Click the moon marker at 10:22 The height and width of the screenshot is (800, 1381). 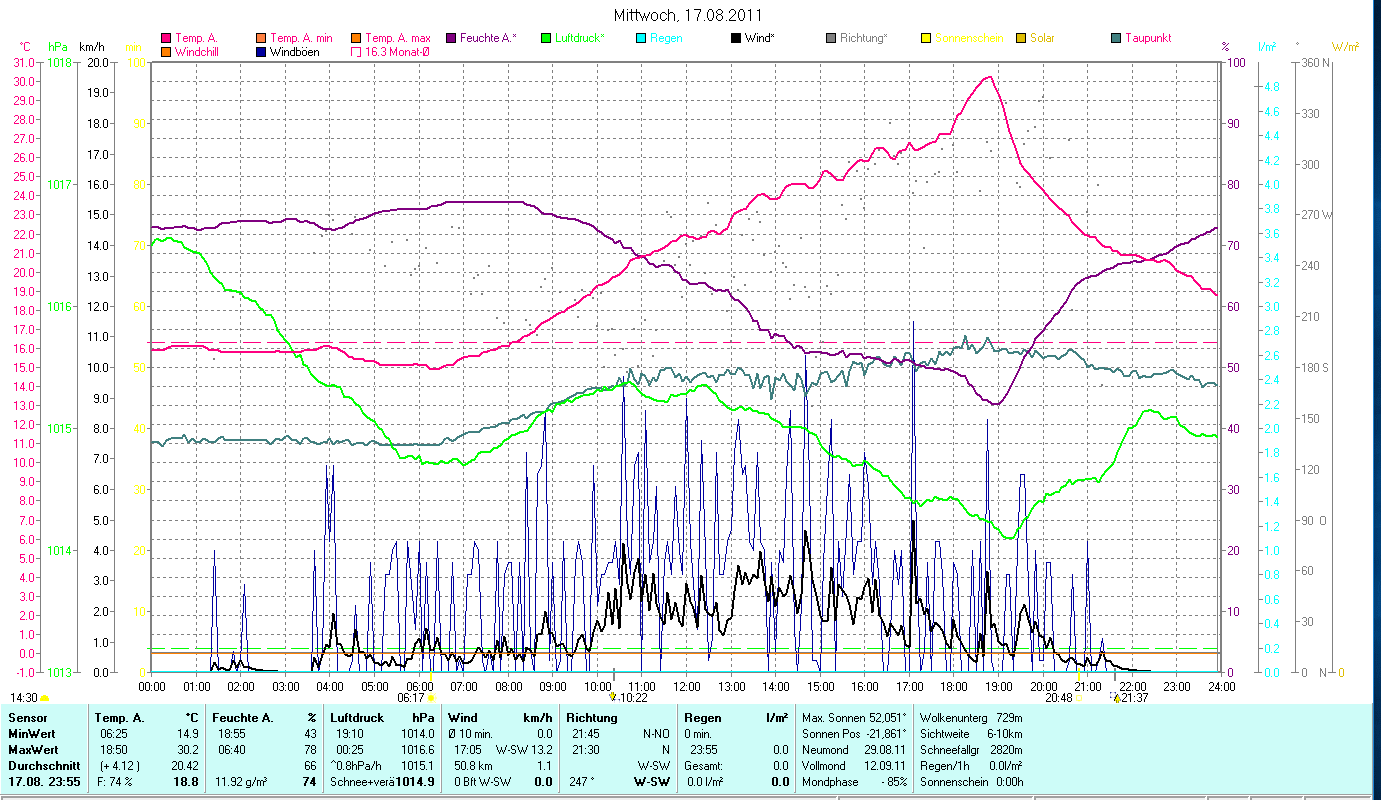(x=612, y=697)
